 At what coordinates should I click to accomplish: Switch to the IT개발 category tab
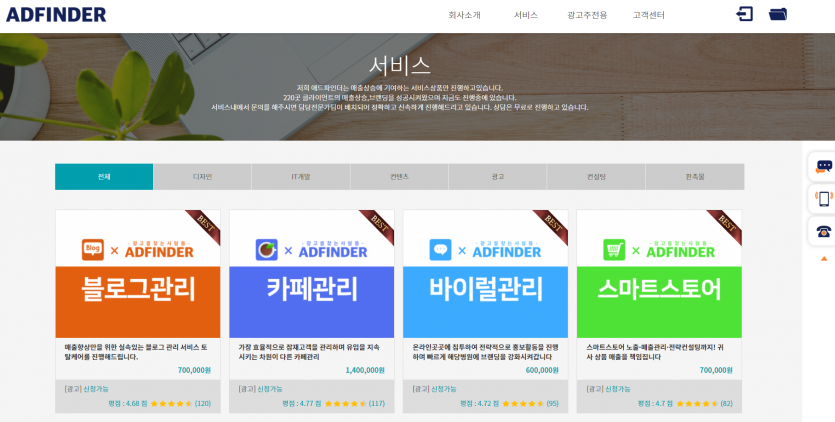300,177
